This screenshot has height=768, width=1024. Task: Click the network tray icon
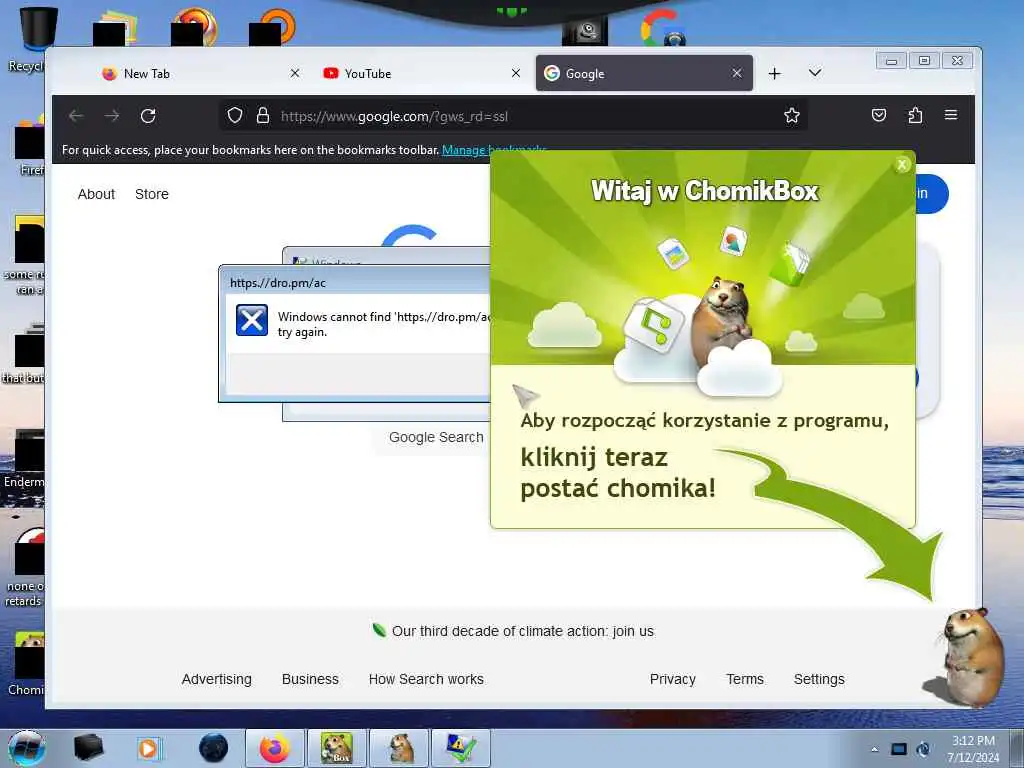pyautogui.click(x=899, y=749)
